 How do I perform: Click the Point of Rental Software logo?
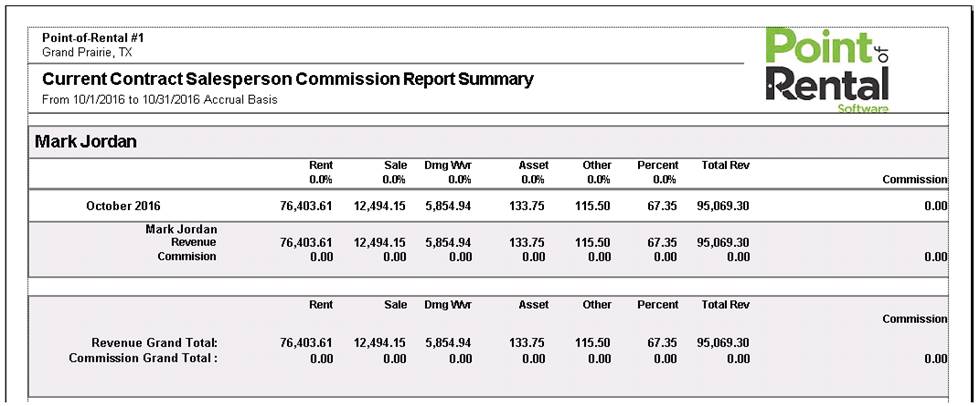tap(828, 71)
